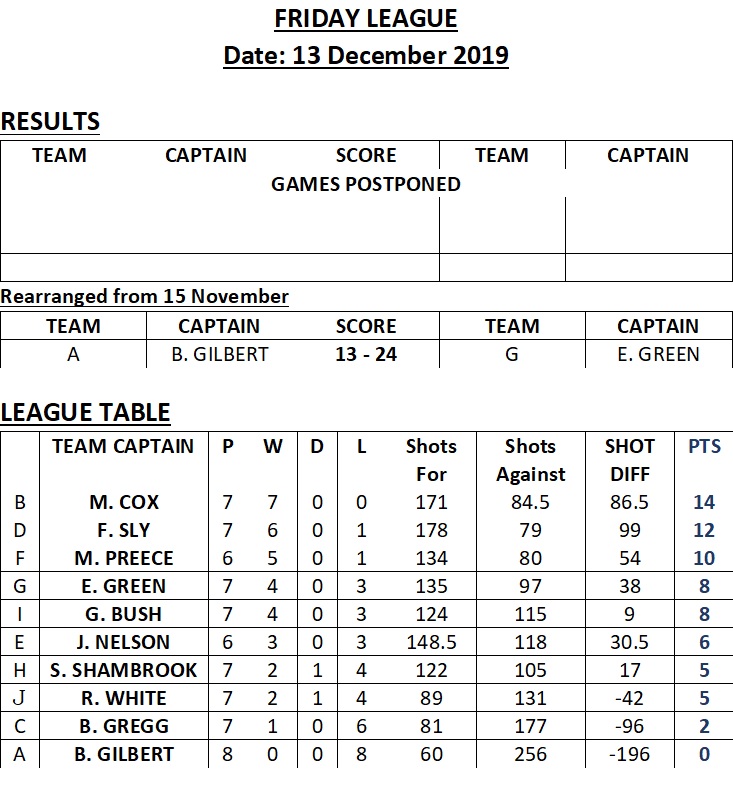Viewport: 733px width, 800px height.
Task: Select the -196 shot difference cell
Action: tap(629, 754)
